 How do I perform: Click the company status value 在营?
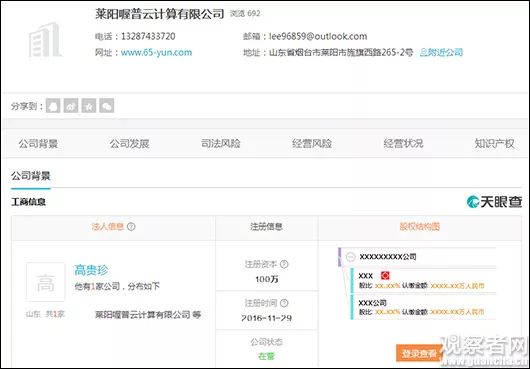[266, 356]
